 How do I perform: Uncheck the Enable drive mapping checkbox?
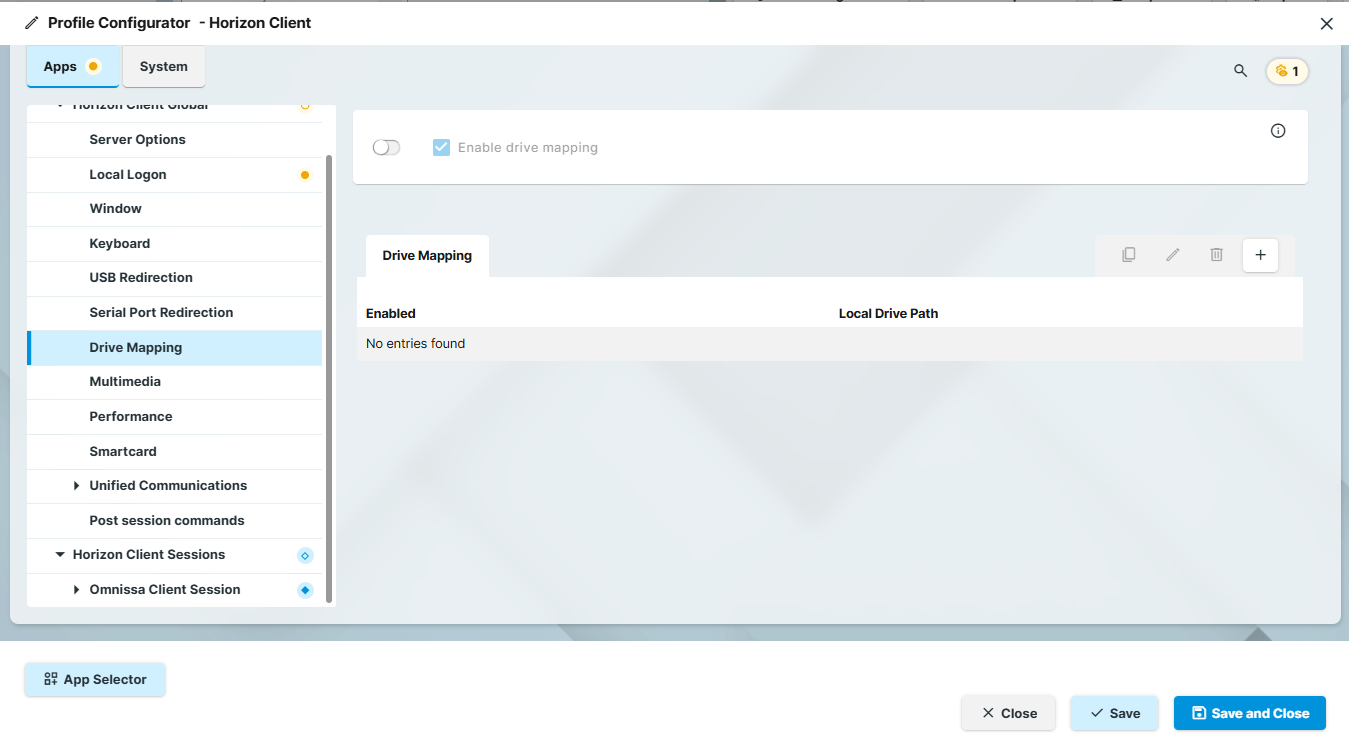[x=441, y=146]
